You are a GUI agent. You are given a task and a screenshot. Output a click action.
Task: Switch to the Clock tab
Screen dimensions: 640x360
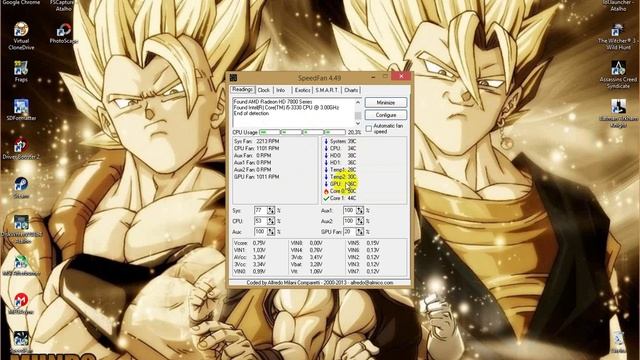point(264,90)
